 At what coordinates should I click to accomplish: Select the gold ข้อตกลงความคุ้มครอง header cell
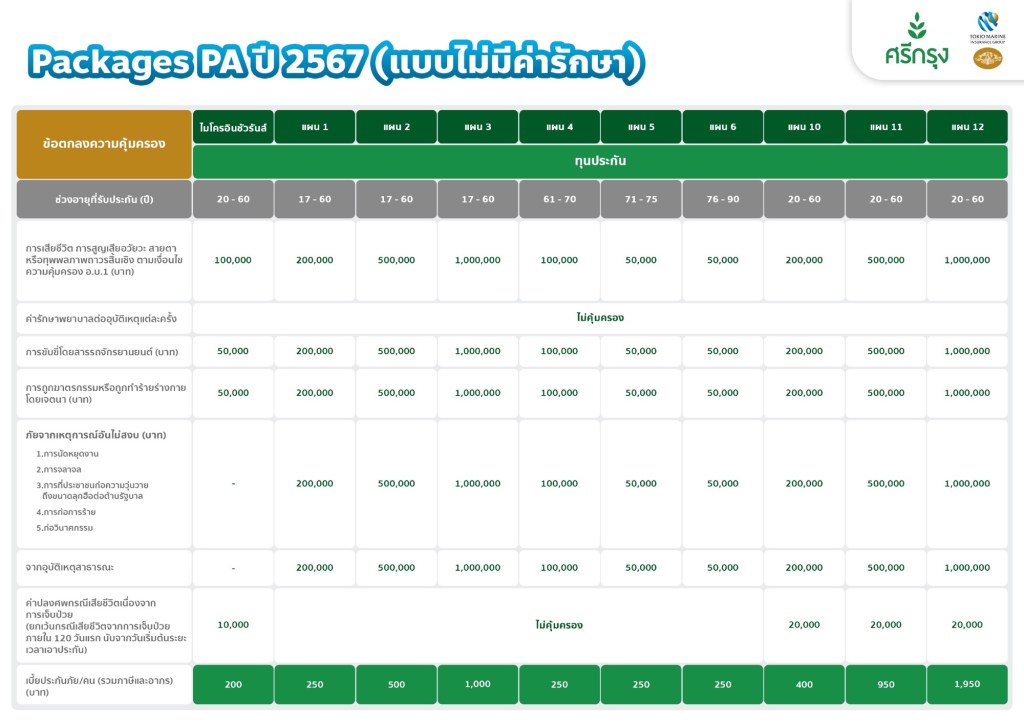click(x=104, y=144)
